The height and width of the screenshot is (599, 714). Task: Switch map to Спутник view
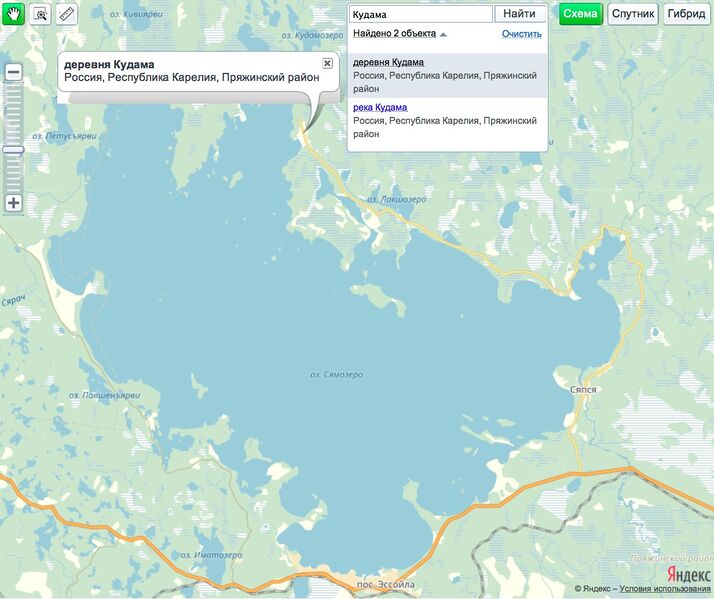[633, 14]
